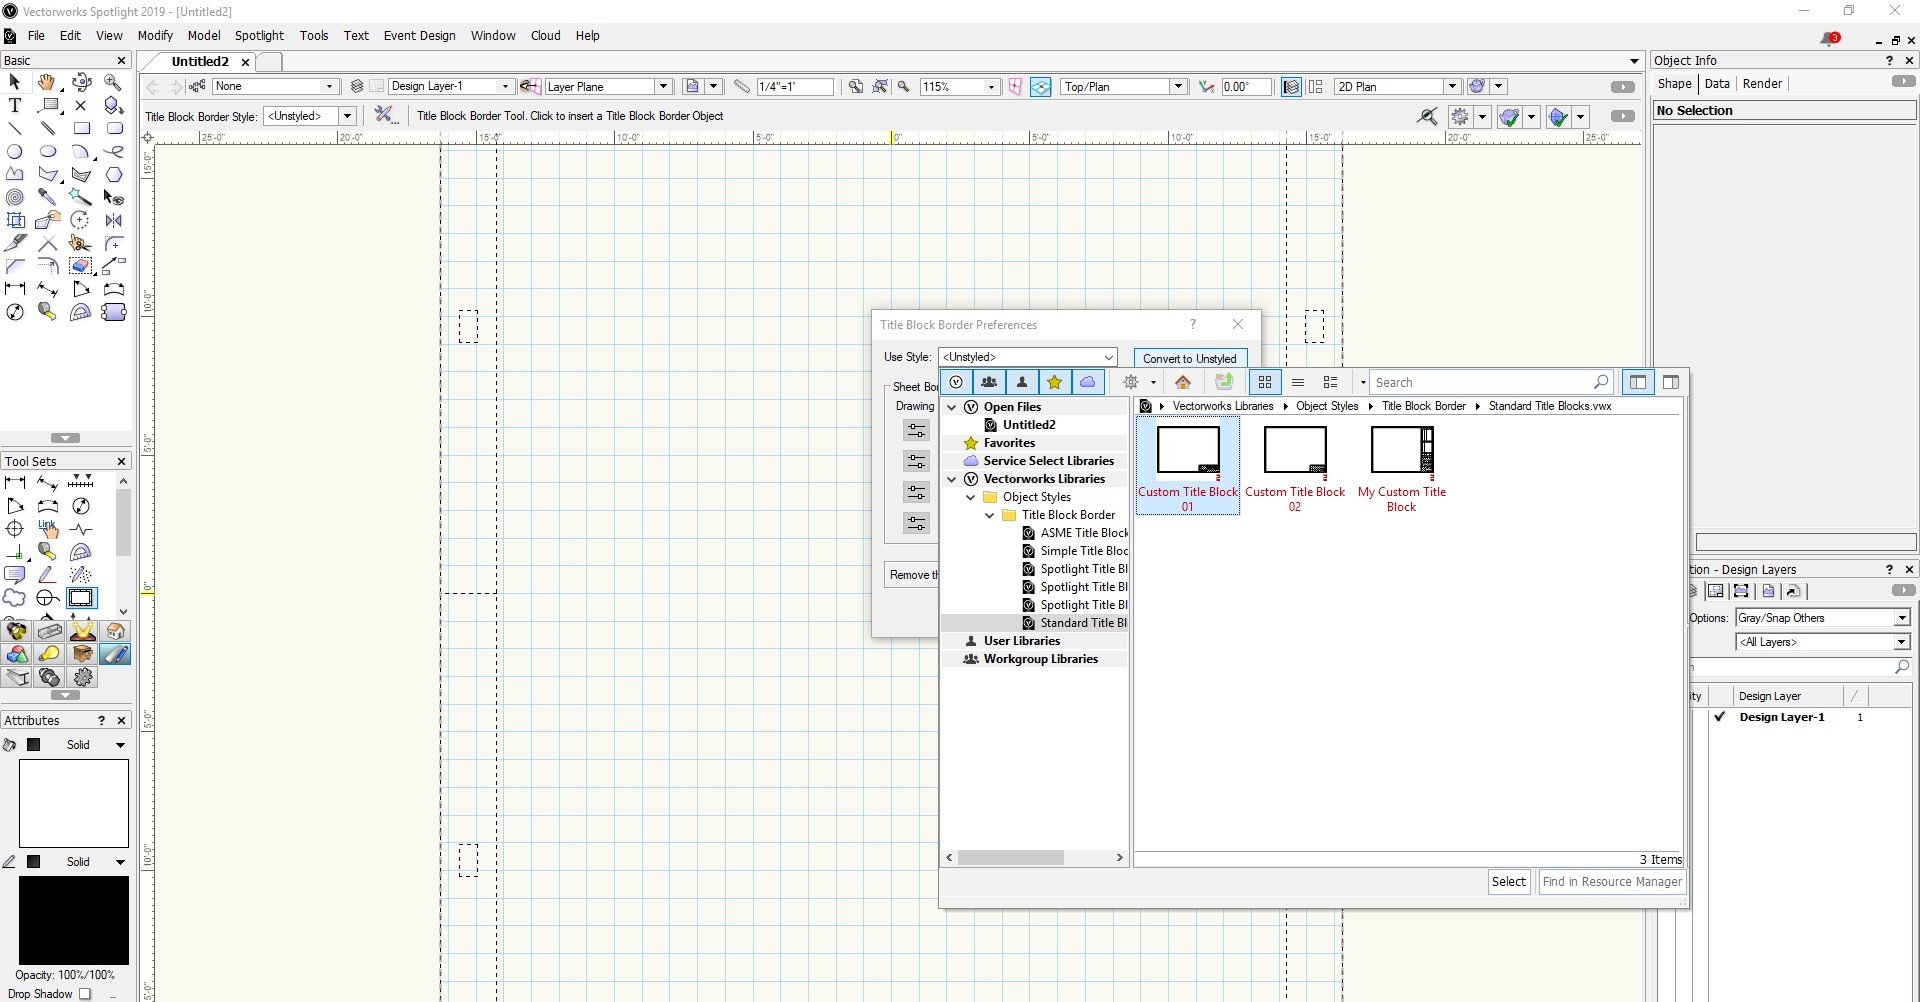The image size is (1920, 1002).
Task: Toggle Design Layer-1 visibility checkmark
Action: pos(1720,717)
